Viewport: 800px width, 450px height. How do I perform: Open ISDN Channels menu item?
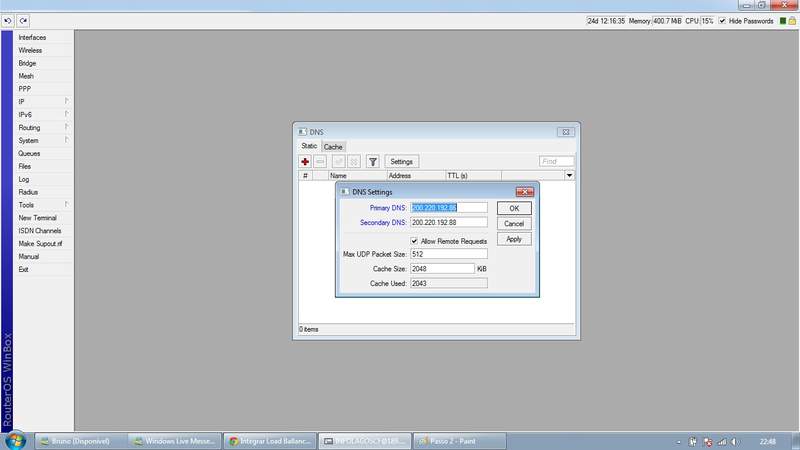click(x=40, y=231)
